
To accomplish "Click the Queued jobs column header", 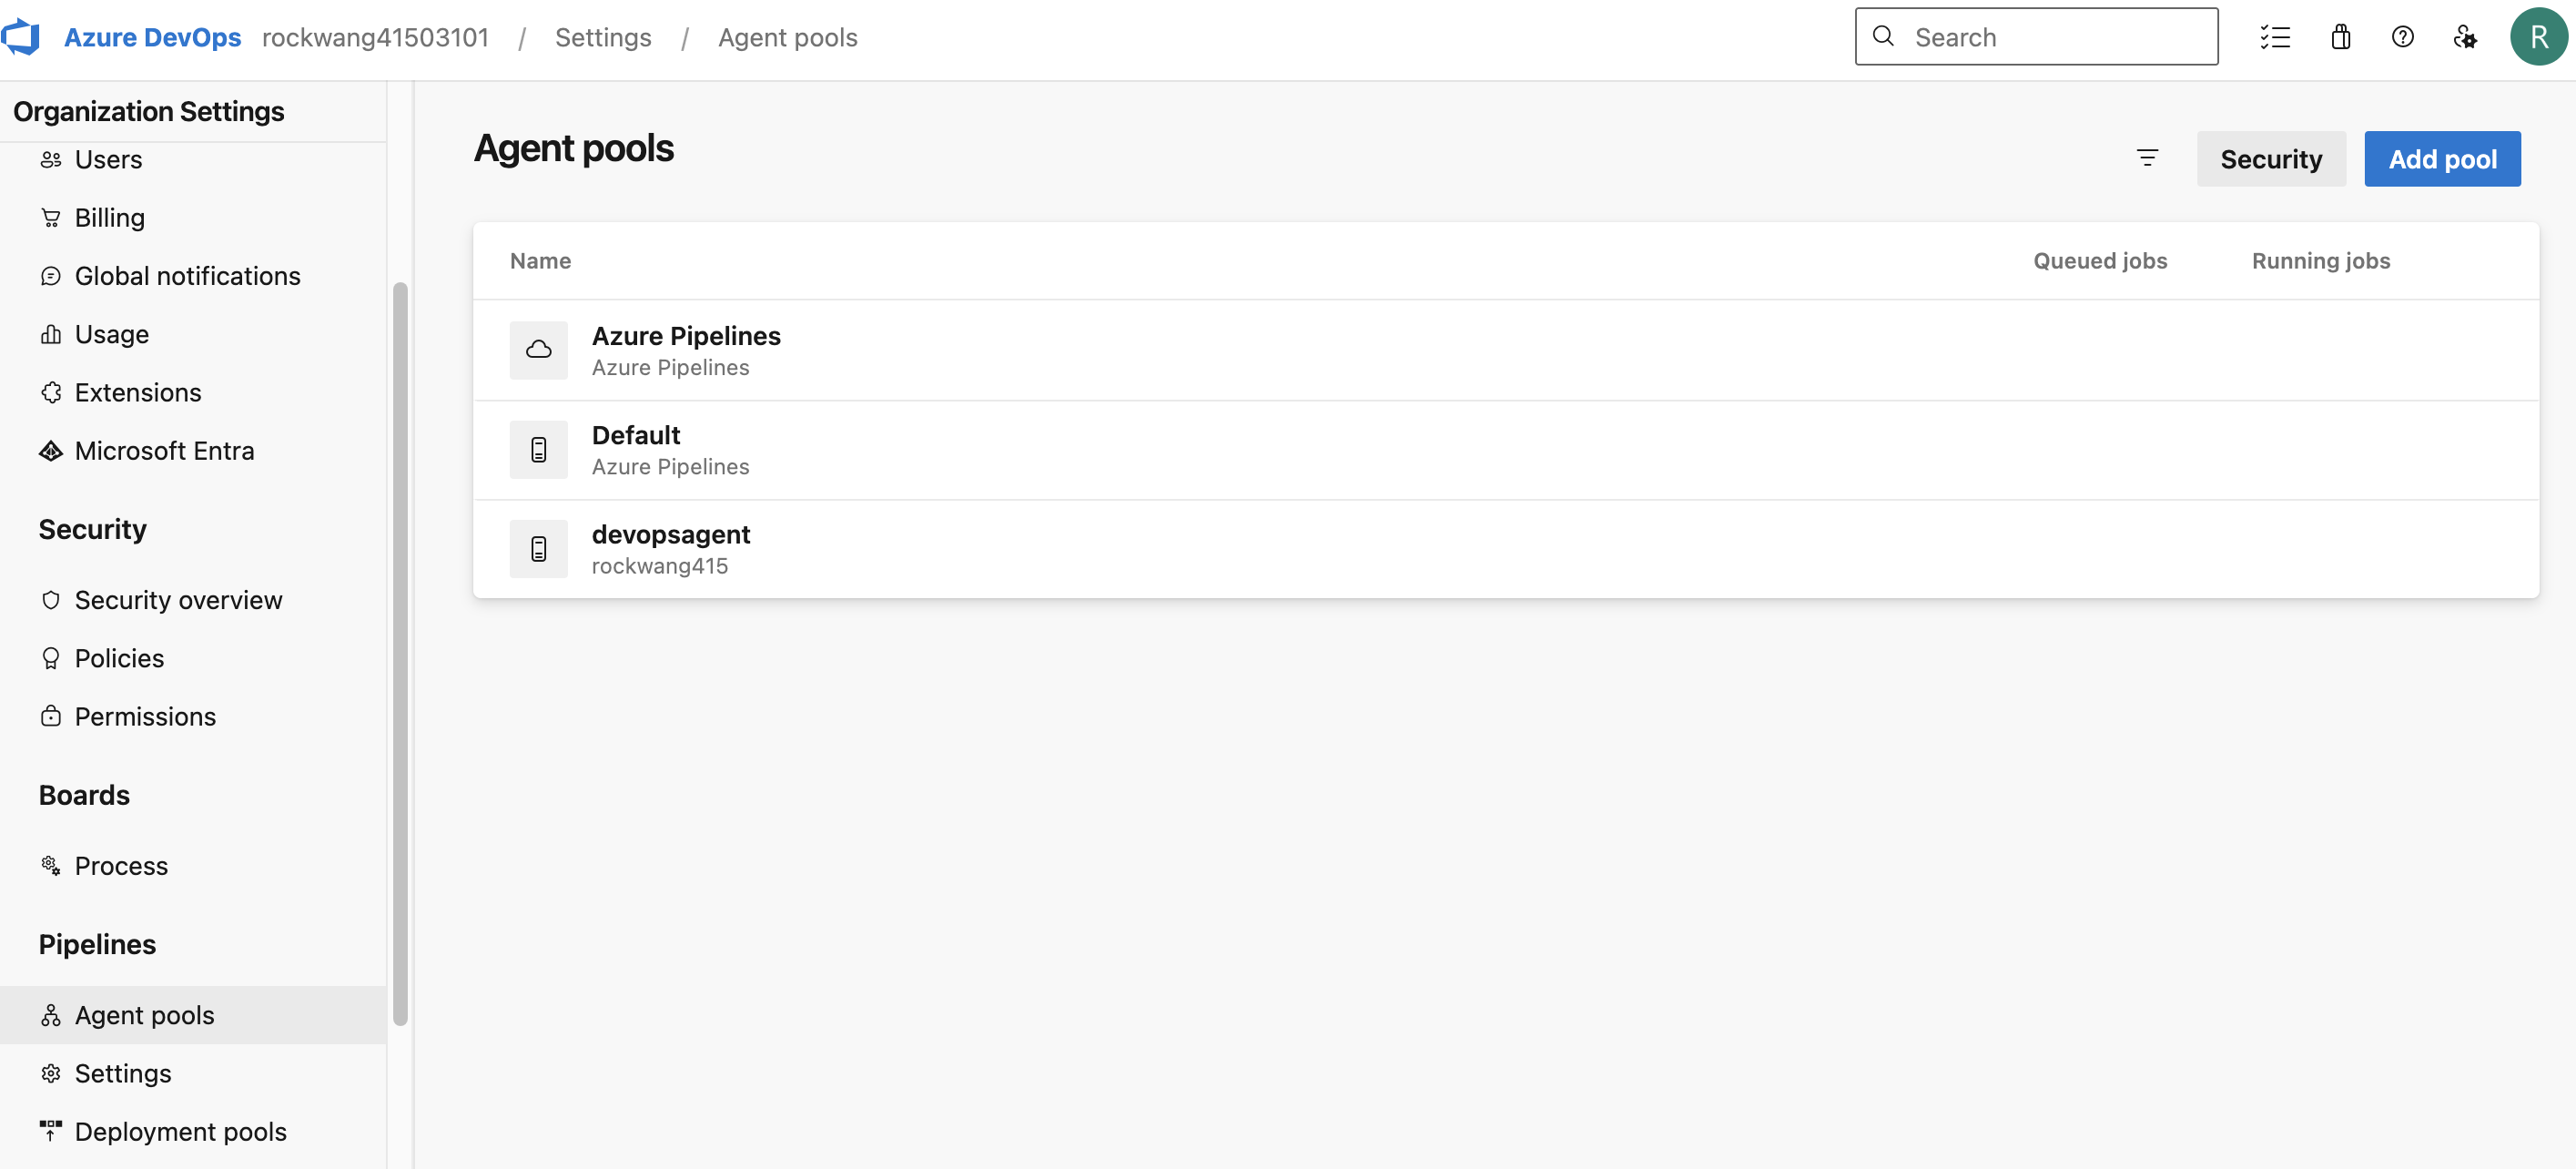I will tap(2100, 261).
